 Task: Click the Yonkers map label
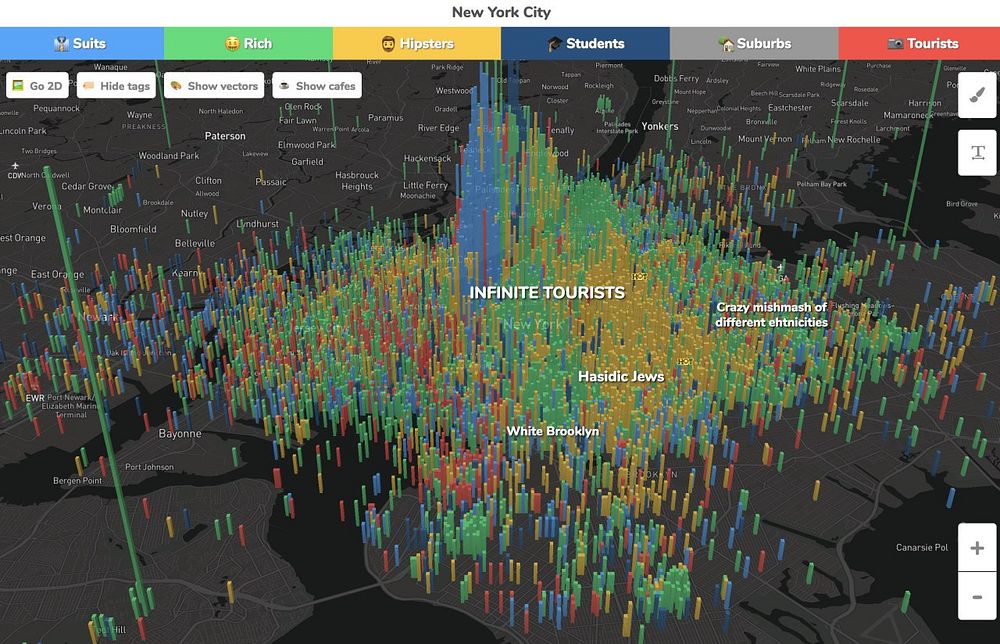tap(660, 126)
